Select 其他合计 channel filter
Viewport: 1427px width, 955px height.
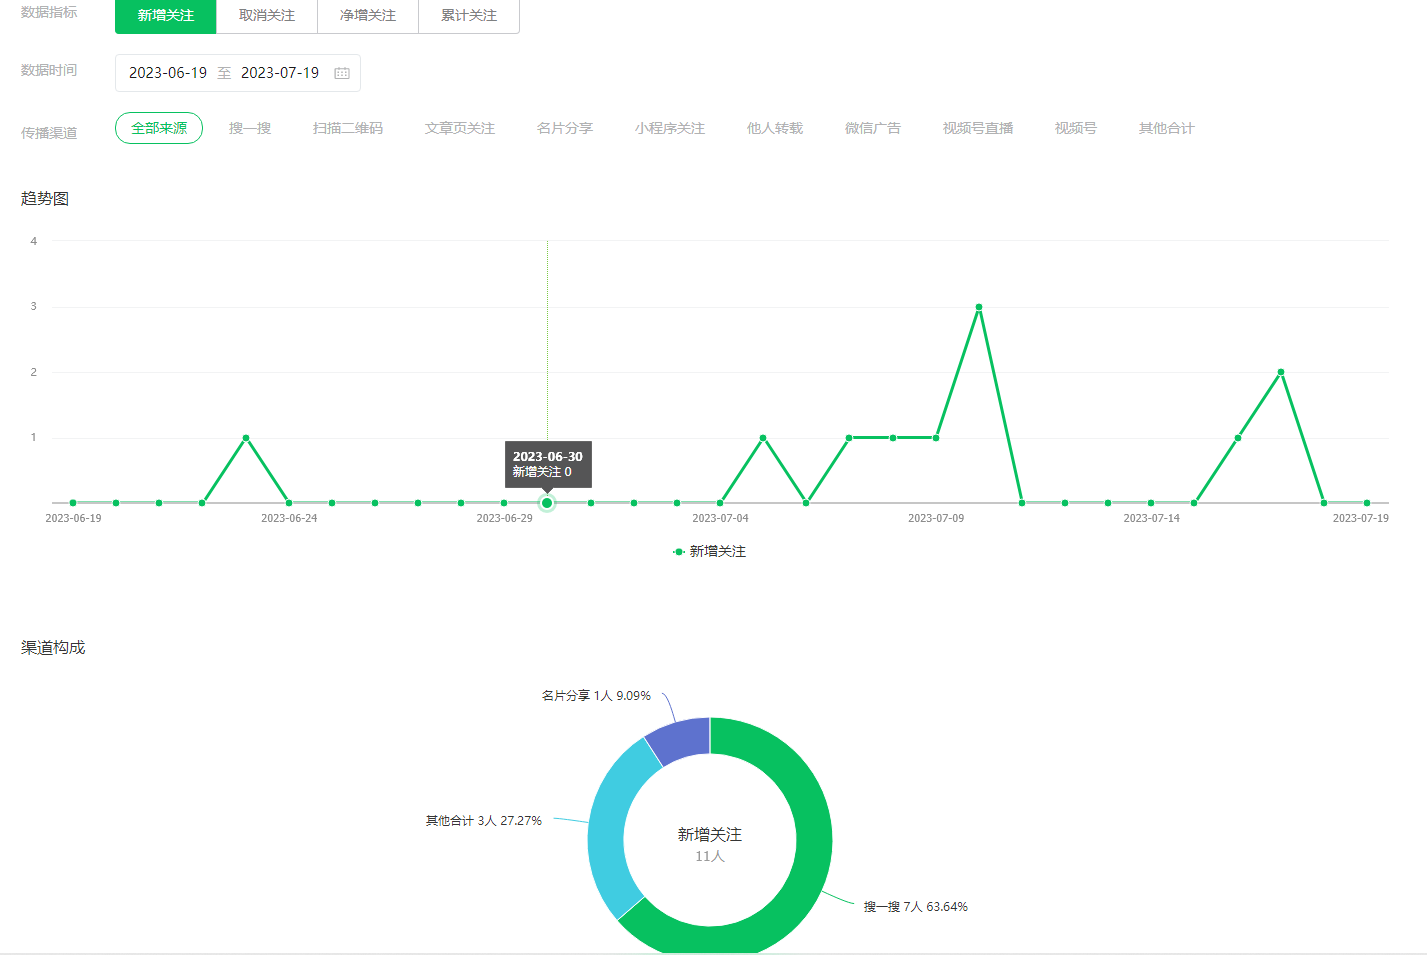[1166, 128]
